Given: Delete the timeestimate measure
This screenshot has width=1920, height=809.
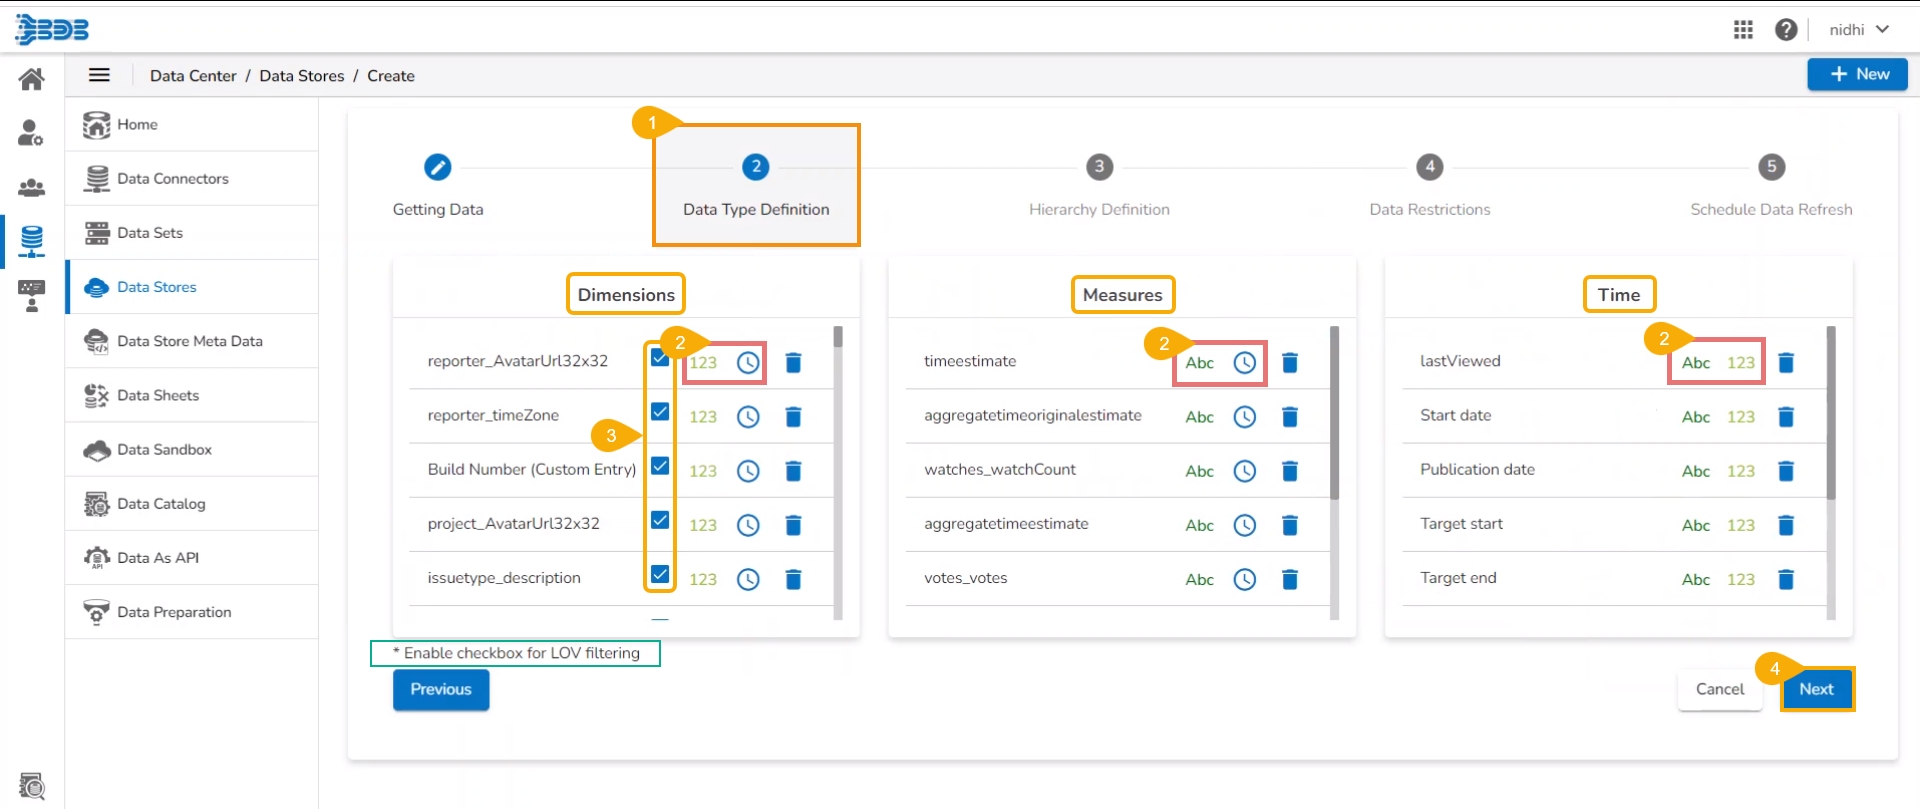Looking at the screenshot, I should pyautogui.click(x=1290, y=363).
